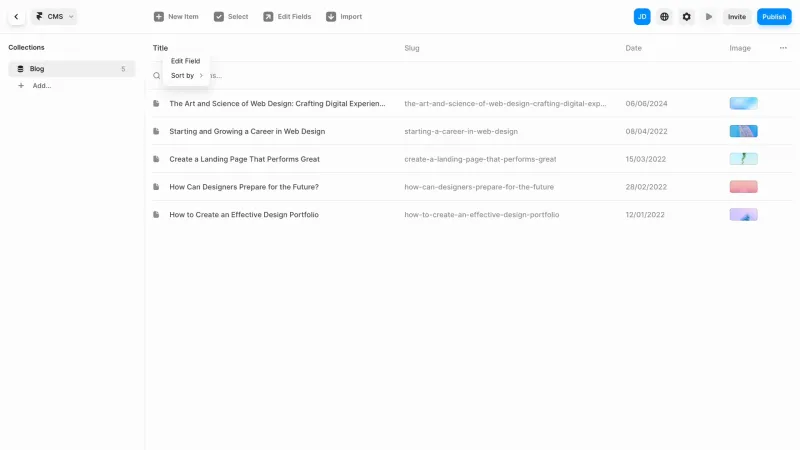This screenshot has width=800, height=450.
Task: Click the Image column header
Action: (x=740, y=48)
